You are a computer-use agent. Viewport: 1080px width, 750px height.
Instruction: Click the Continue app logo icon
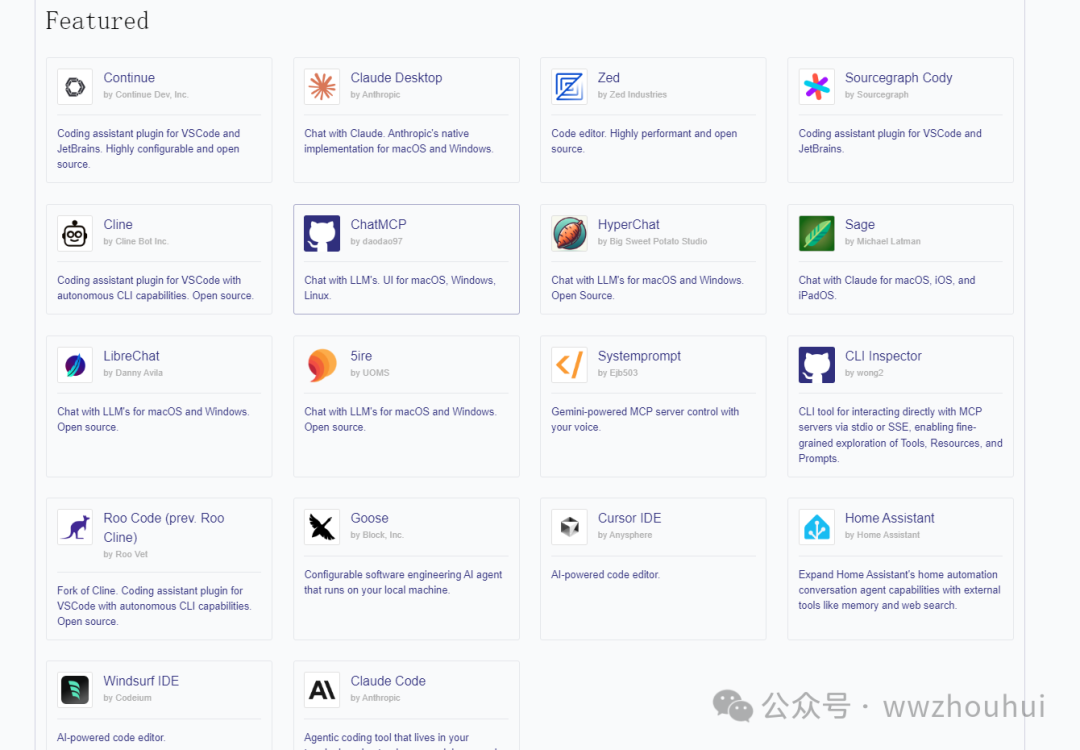click(x=75, y=87)
